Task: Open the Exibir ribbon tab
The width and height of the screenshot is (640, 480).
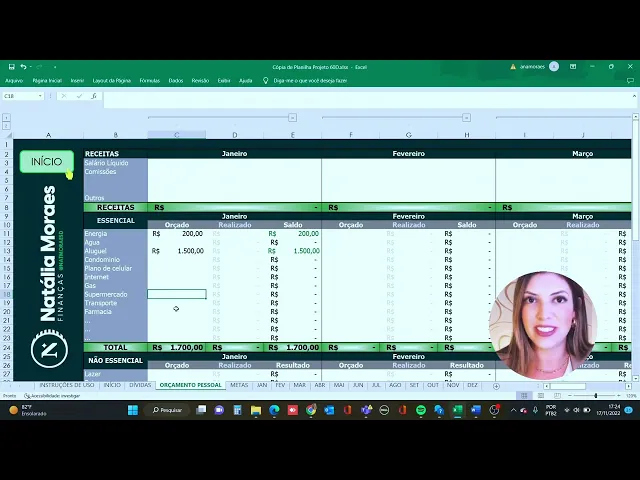Action: coord(224,81)
